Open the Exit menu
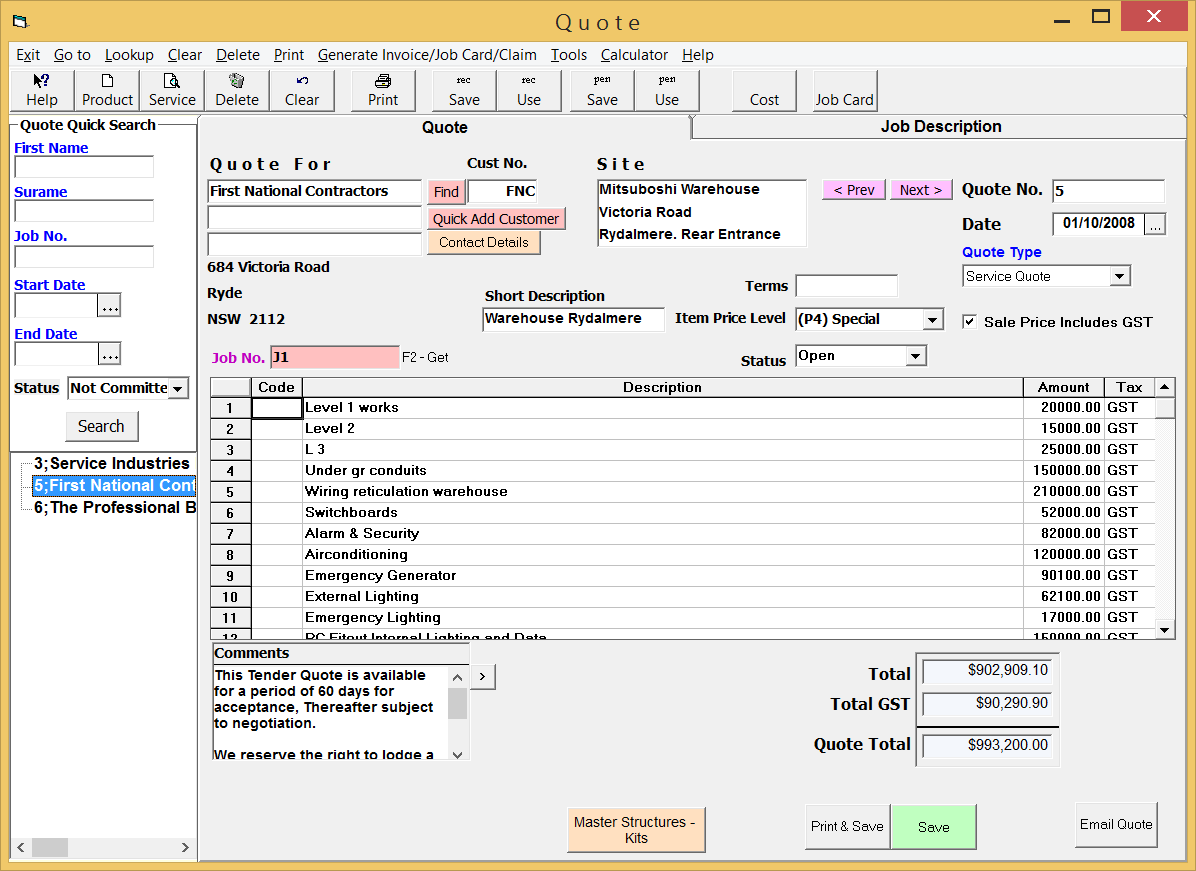This screenshot has height=871, width=1196. [28, 55]
